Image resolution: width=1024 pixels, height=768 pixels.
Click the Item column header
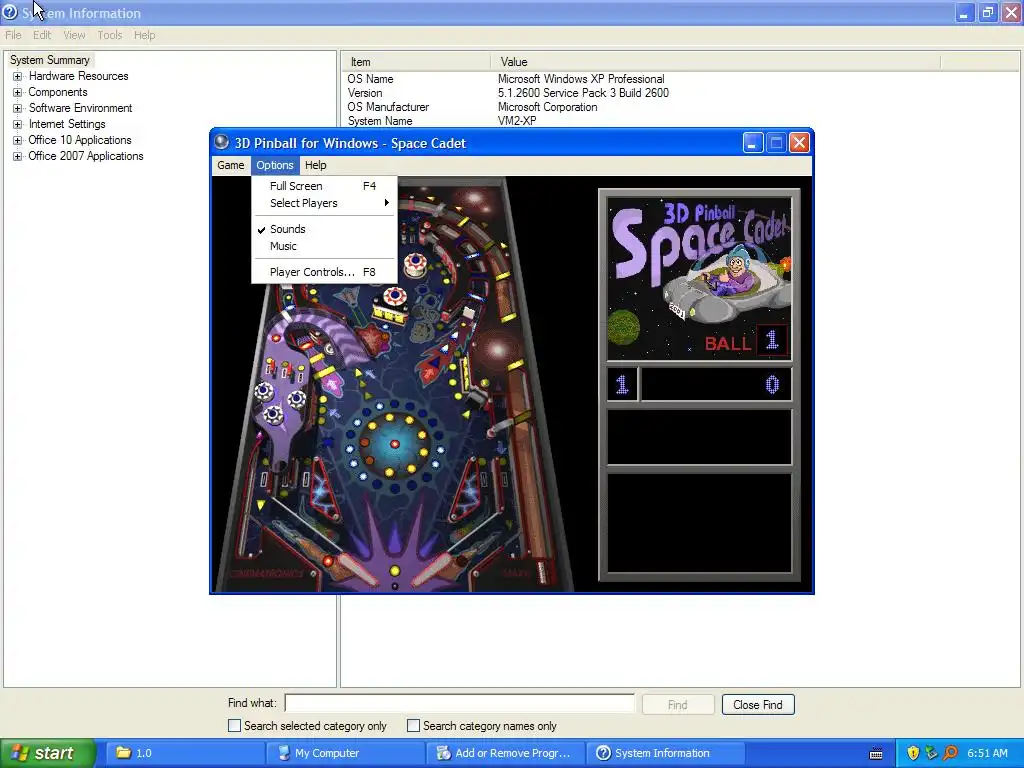(415, 62)
